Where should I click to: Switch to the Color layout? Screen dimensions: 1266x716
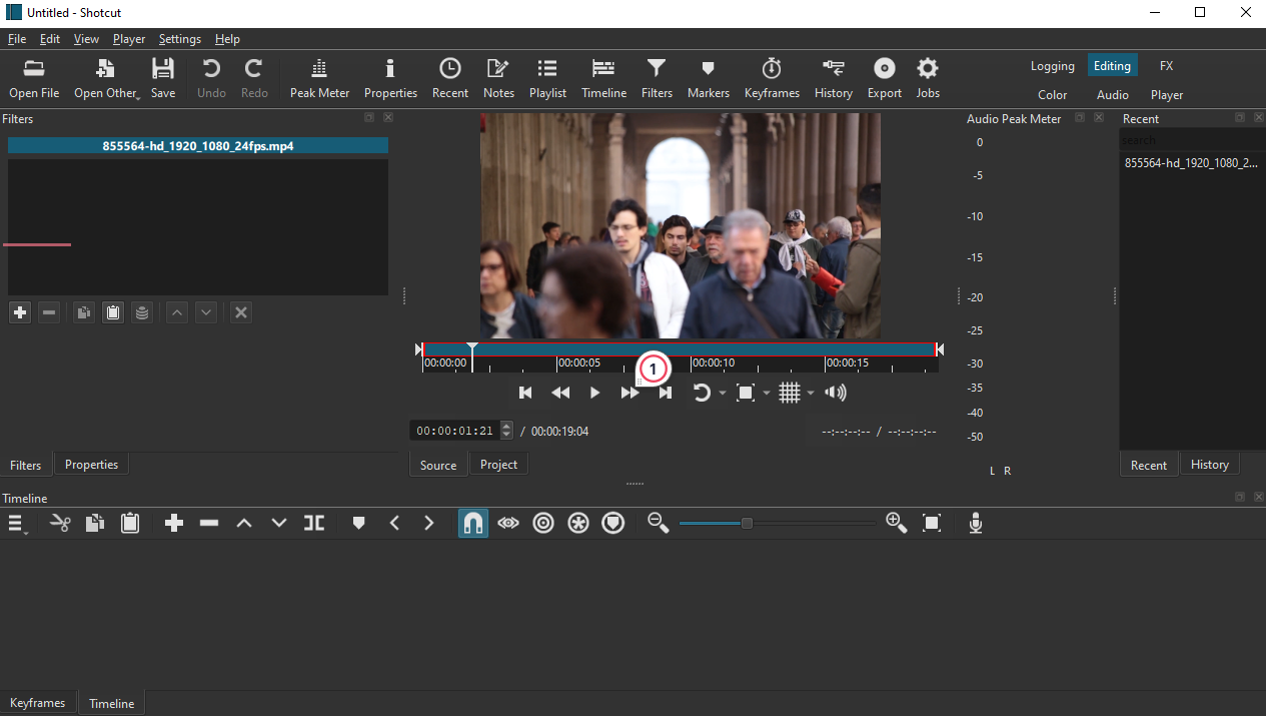coord(1052,94)
